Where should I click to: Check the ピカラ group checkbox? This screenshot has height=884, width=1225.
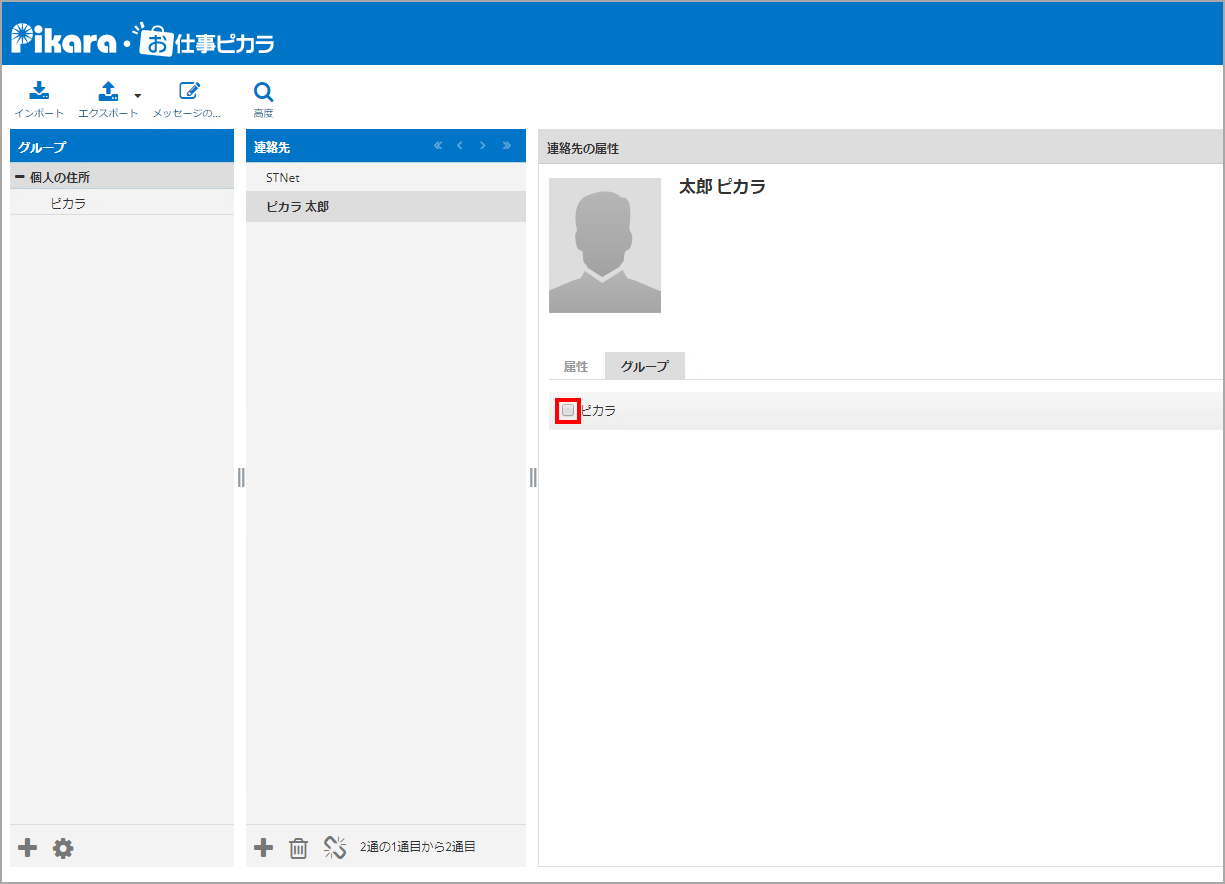coord(568,410)
